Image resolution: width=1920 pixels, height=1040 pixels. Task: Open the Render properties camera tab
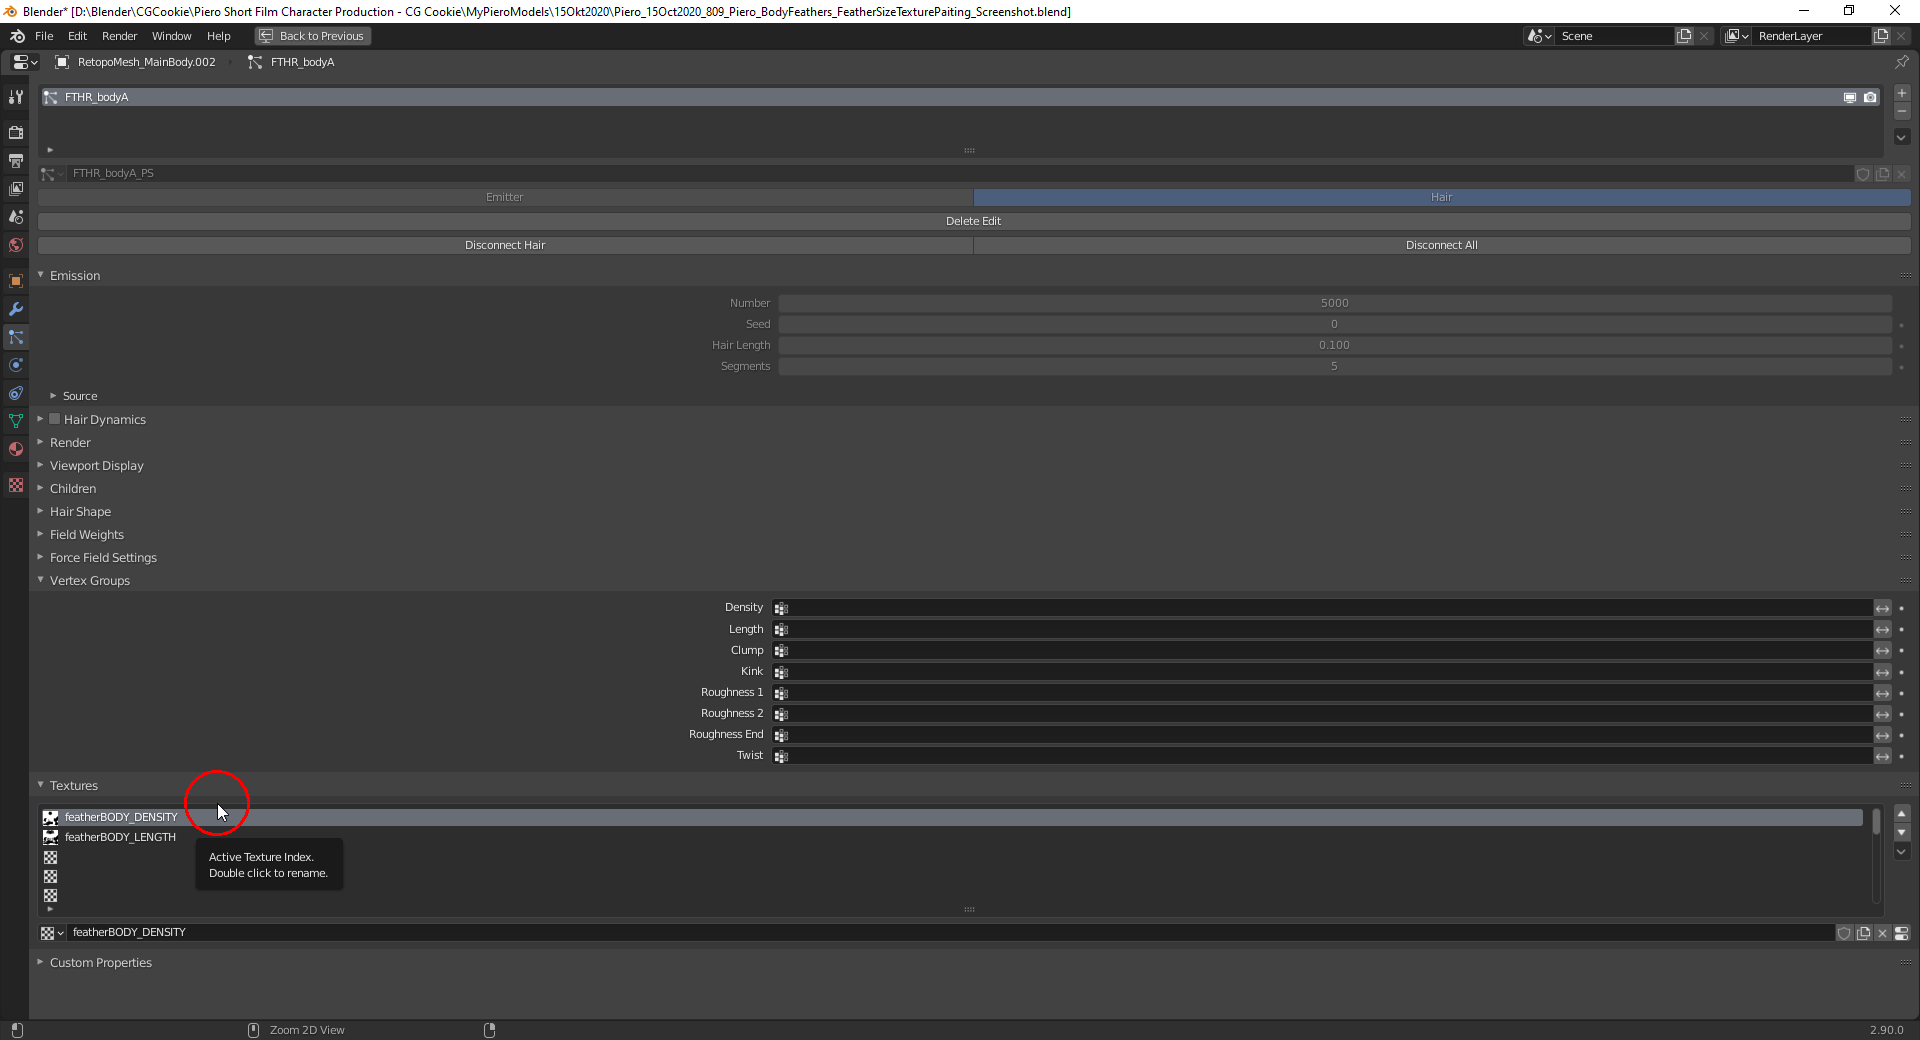[x=16, y=132]
